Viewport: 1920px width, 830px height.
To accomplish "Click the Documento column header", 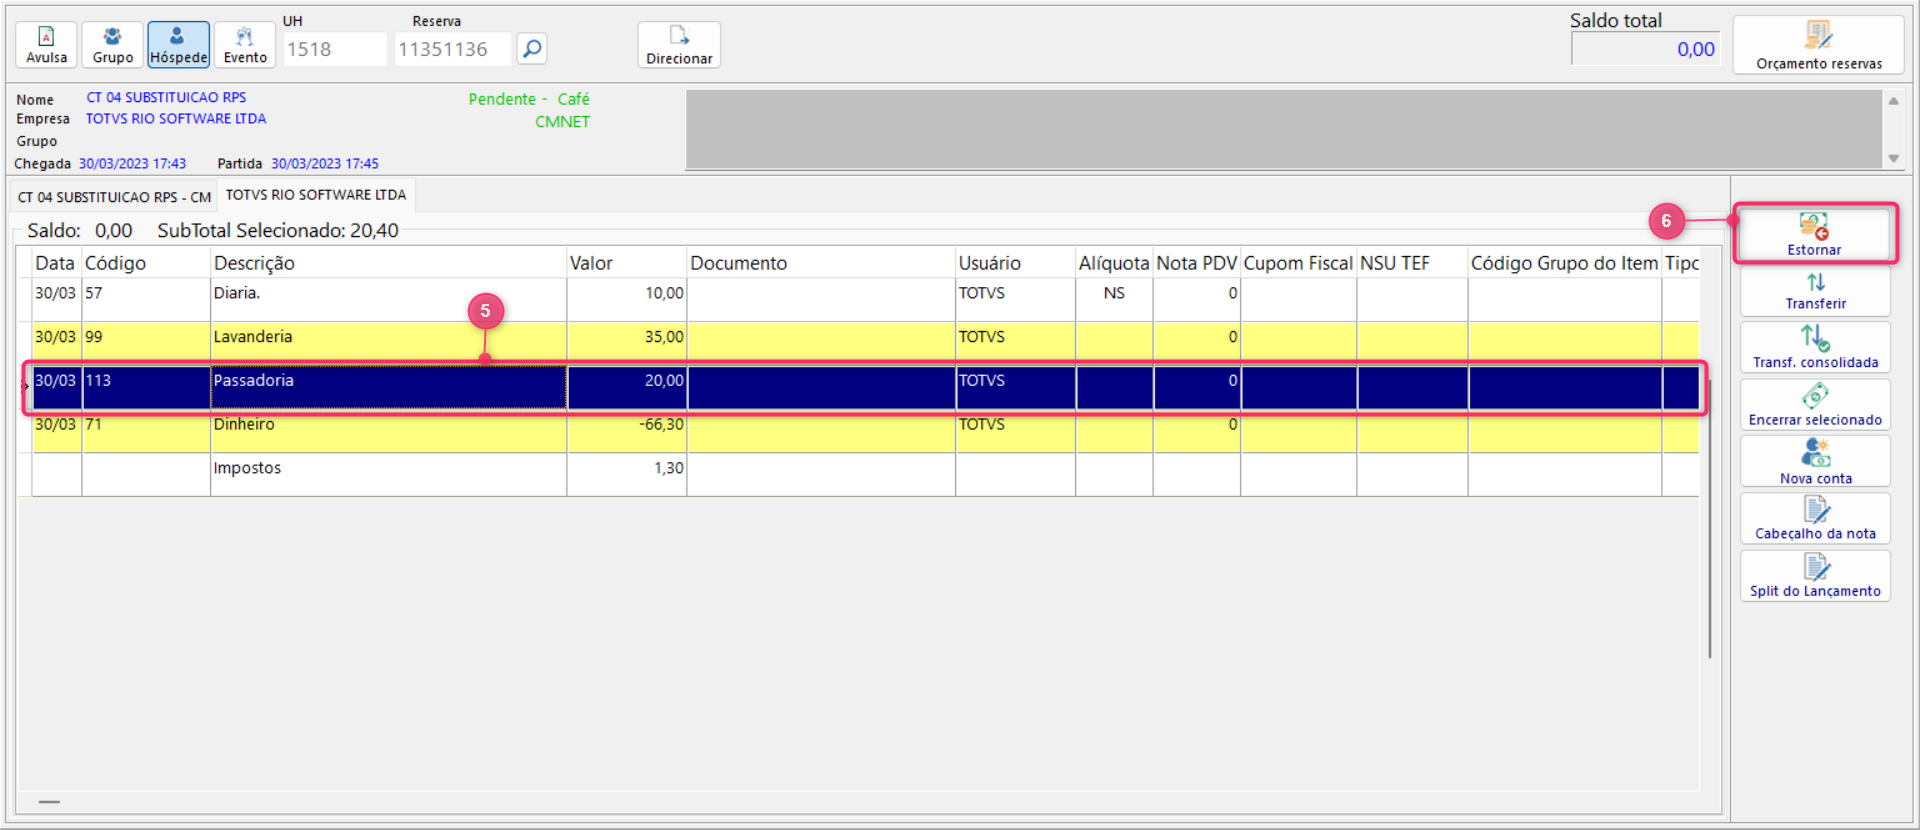I will (x=821, y=263).
